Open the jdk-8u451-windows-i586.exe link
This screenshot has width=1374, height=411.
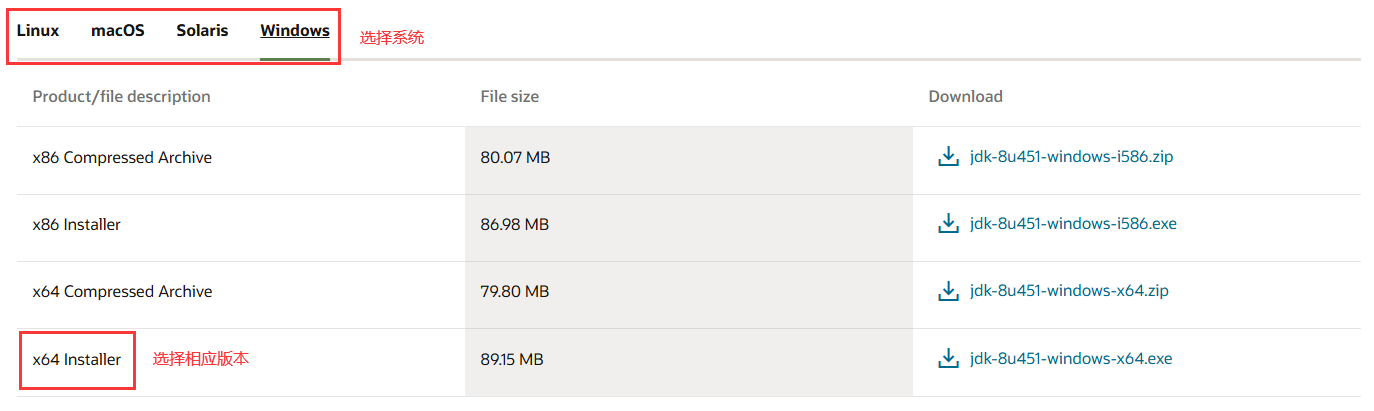[1073, 224]
